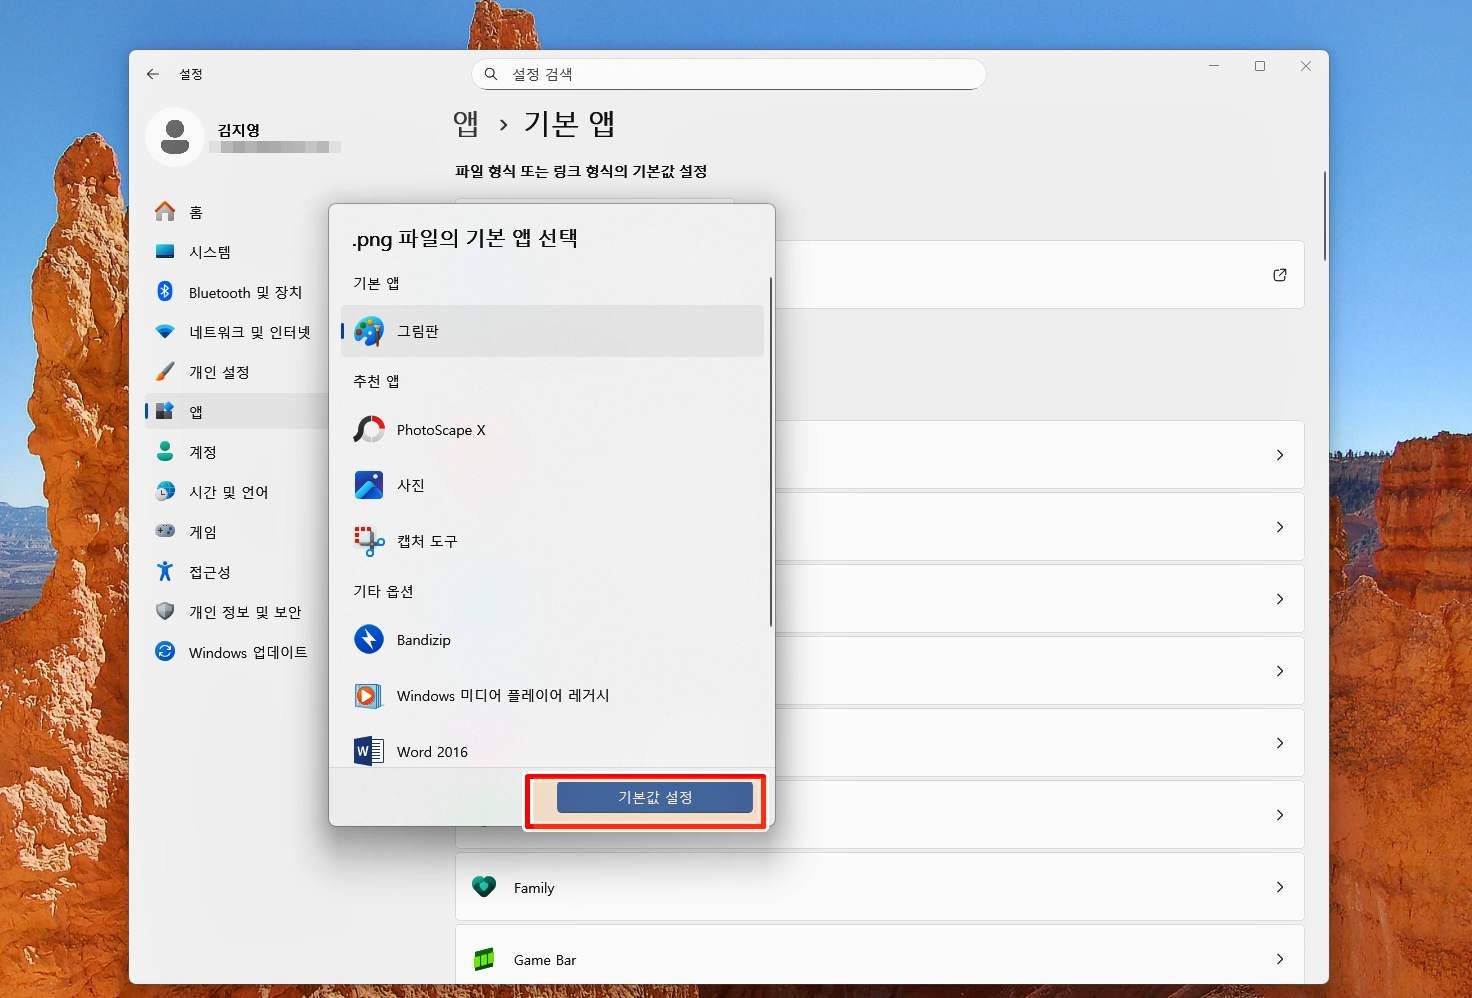This screenshot has width=1472, height=998.
Task: Click the 앱 breadcrumb link
Action: [x=466, y=124]
